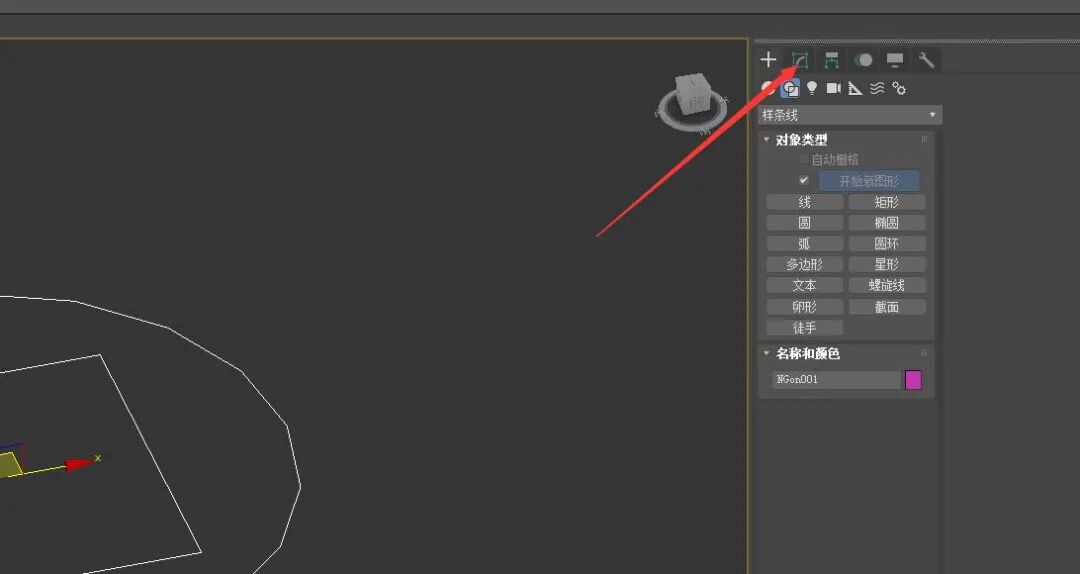Open the 样条线 shape type dropdown
This screenshot has width=1080, height=574.
[850, 115]
